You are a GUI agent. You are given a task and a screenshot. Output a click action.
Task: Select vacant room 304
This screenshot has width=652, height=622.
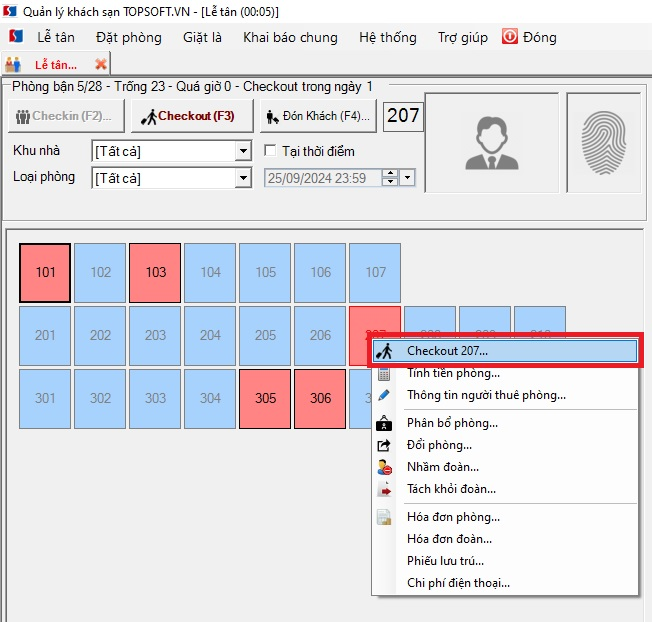[x=210, y=399]
